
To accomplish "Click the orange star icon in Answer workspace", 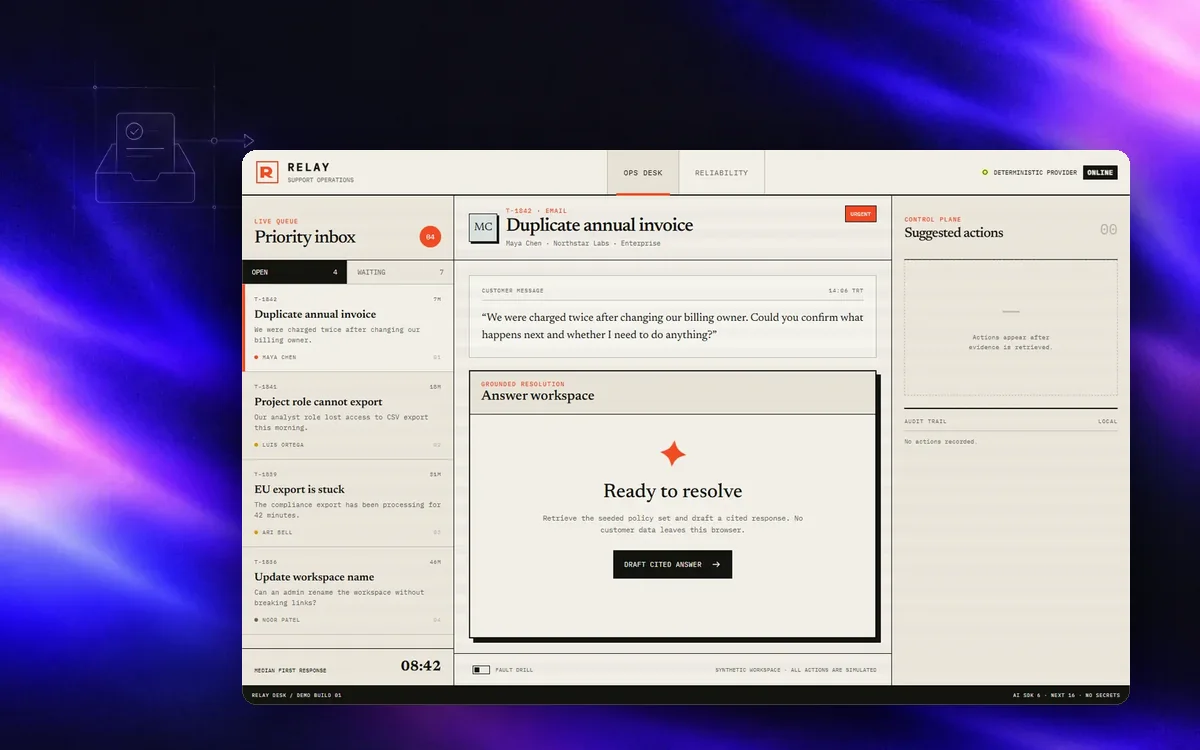I will pos(673,453).
